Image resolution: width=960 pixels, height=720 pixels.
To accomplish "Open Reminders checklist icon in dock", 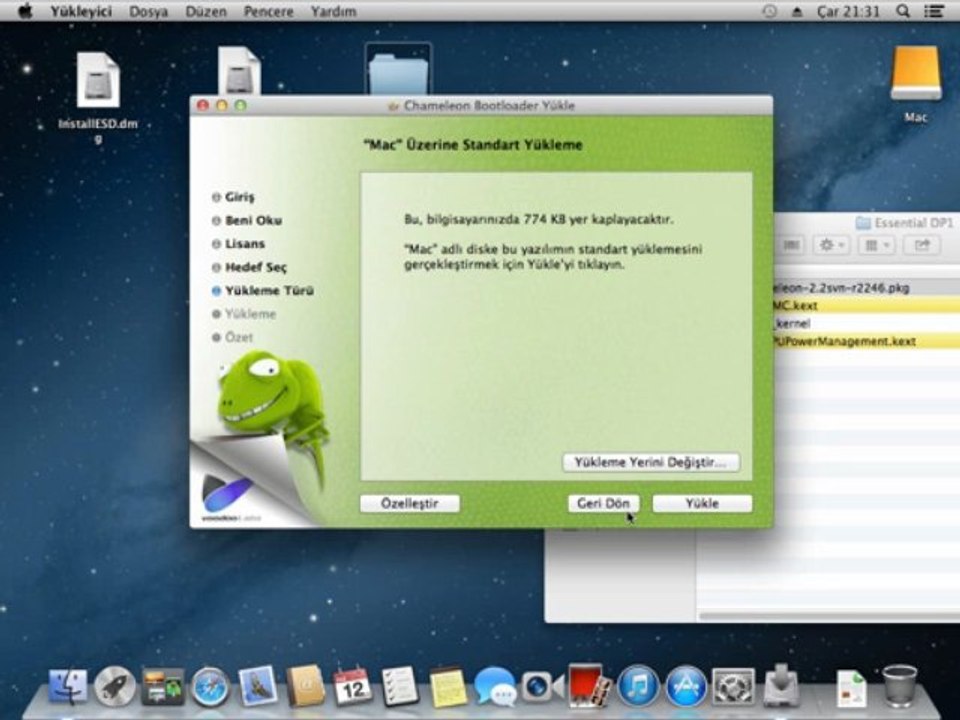I will coord(400,687).
